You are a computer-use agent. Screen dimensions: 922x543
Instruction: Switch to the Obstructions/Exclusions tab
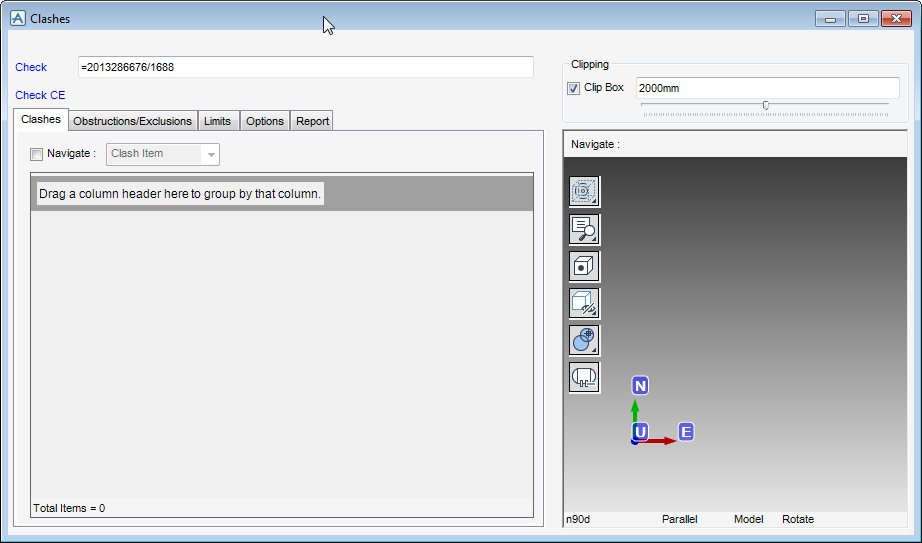132,121
